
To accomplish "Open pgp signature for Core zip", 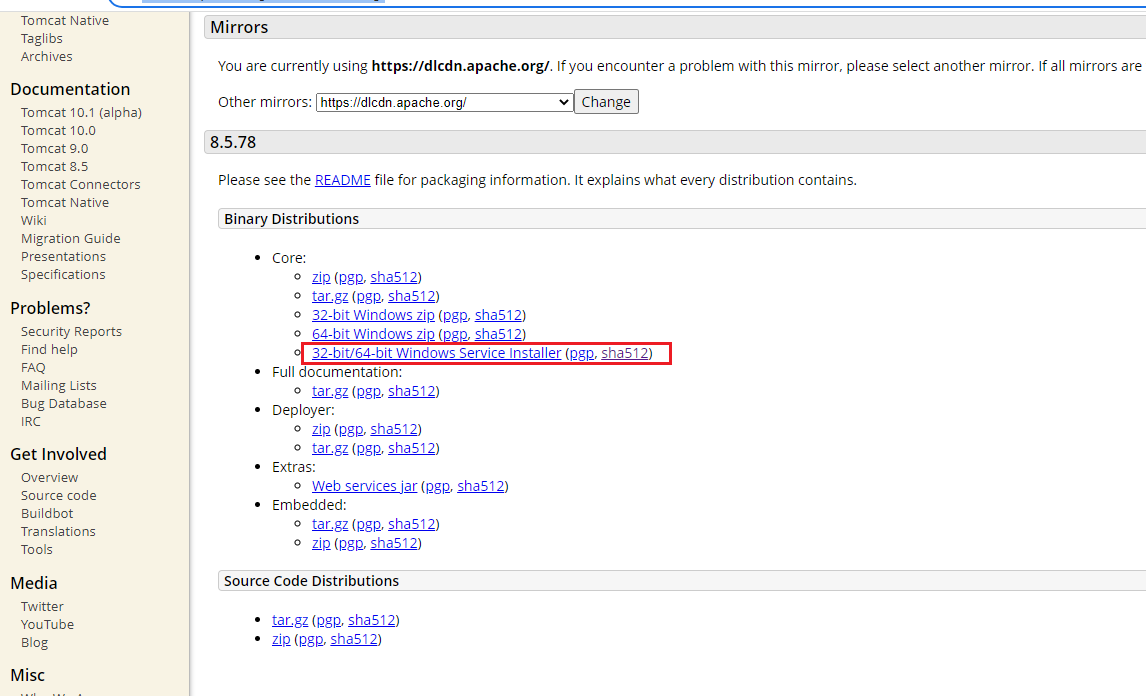I will [351, 277].
